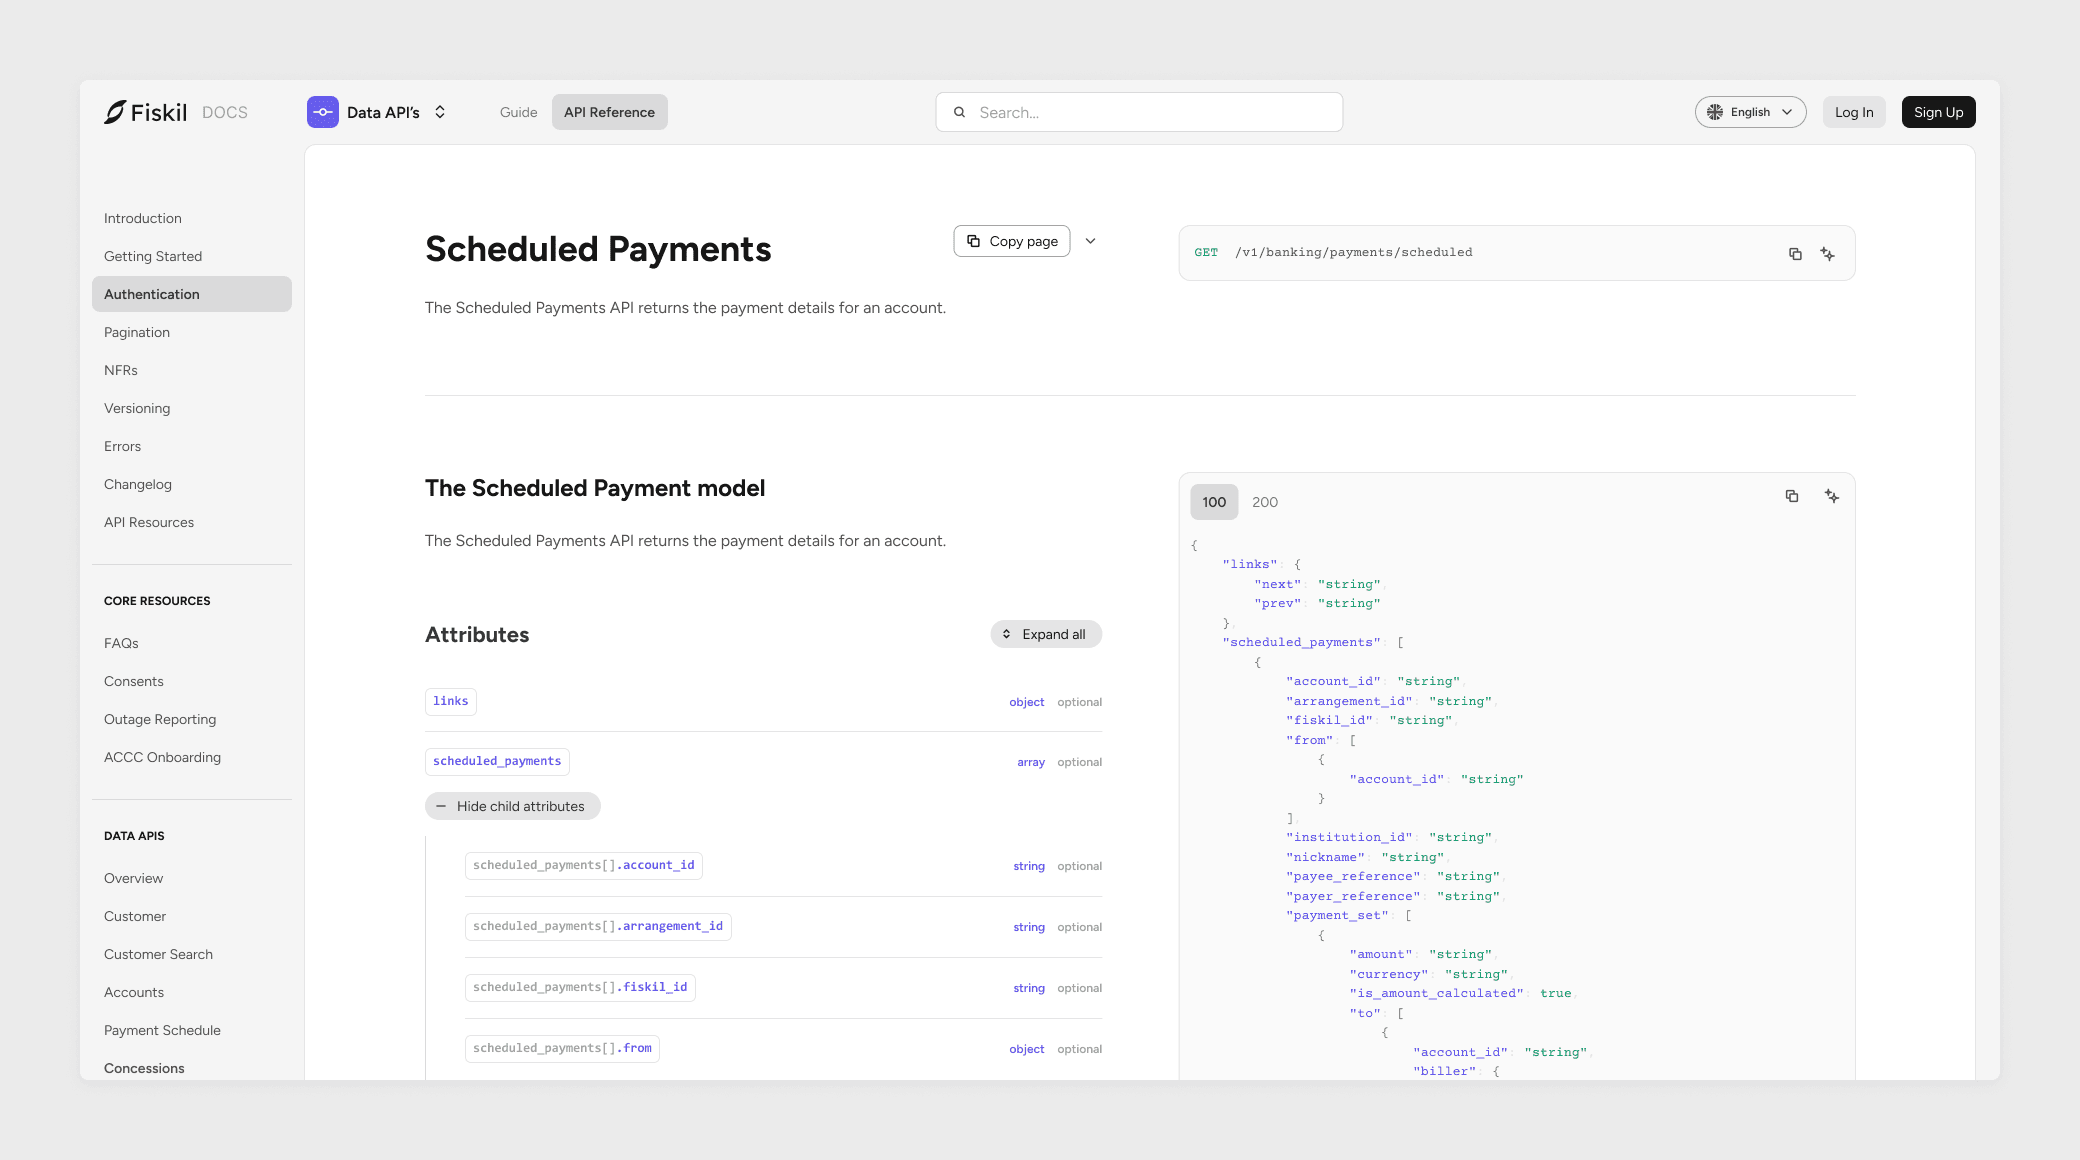Click the Fiskil feather logo icon
Screen dimensions: 2080x1160
pos(115,112)
